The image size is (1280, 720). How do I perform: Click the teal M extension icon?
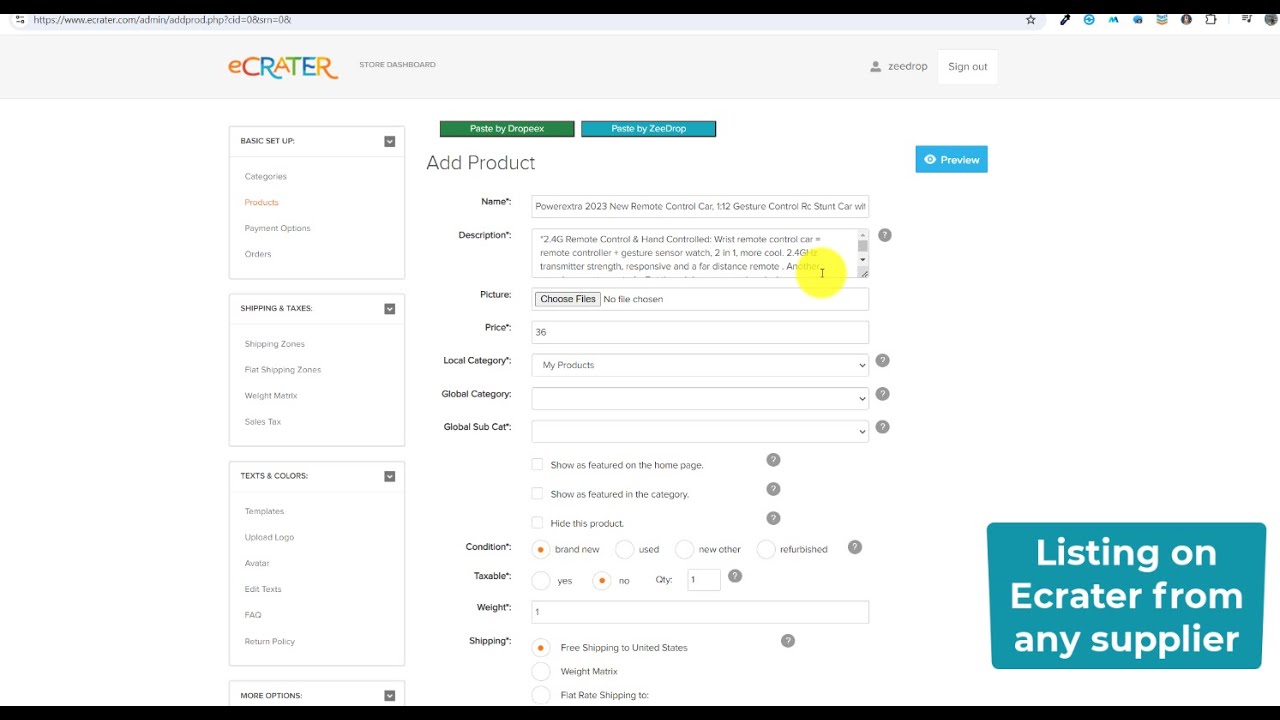point(1113,19)
